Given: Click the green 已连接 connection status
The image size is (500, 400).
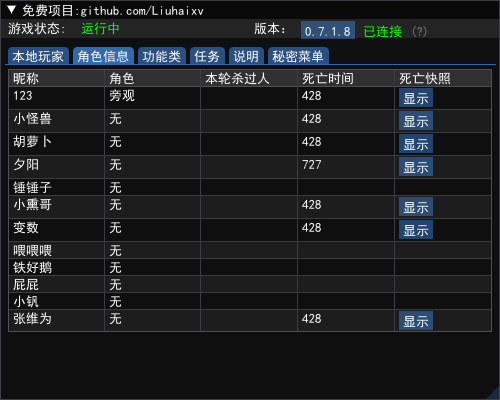Looking at the screenshot, I should [383, 32].
